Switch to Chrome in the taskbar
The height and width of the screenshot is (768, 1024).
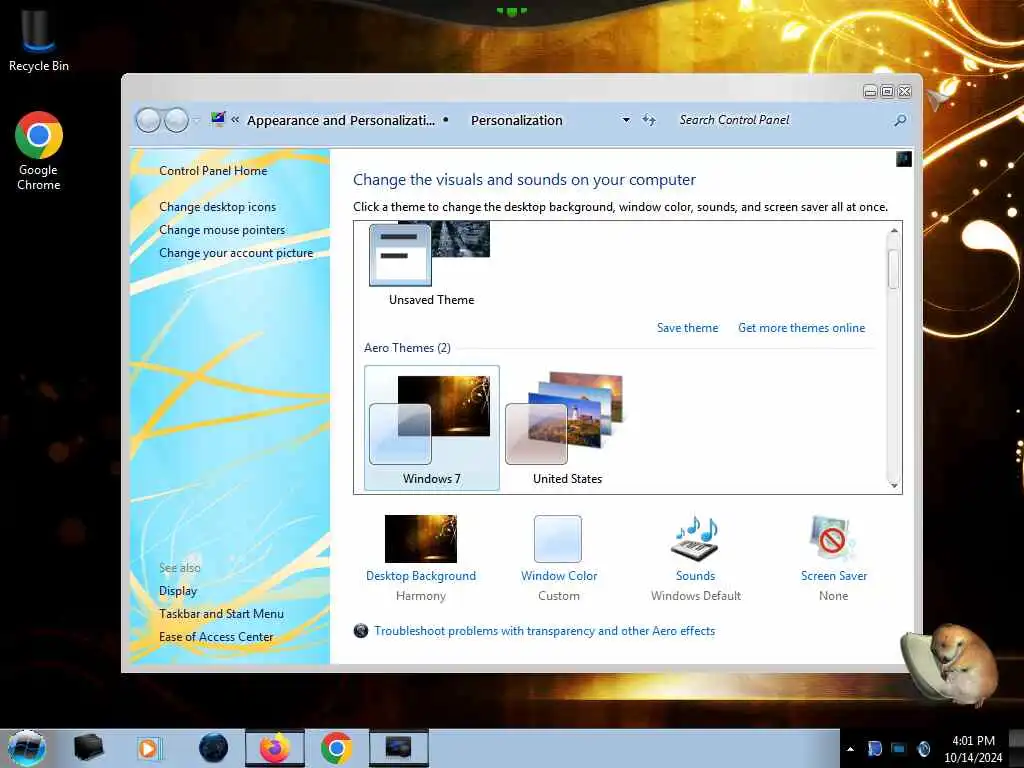(x=336, y=748)
